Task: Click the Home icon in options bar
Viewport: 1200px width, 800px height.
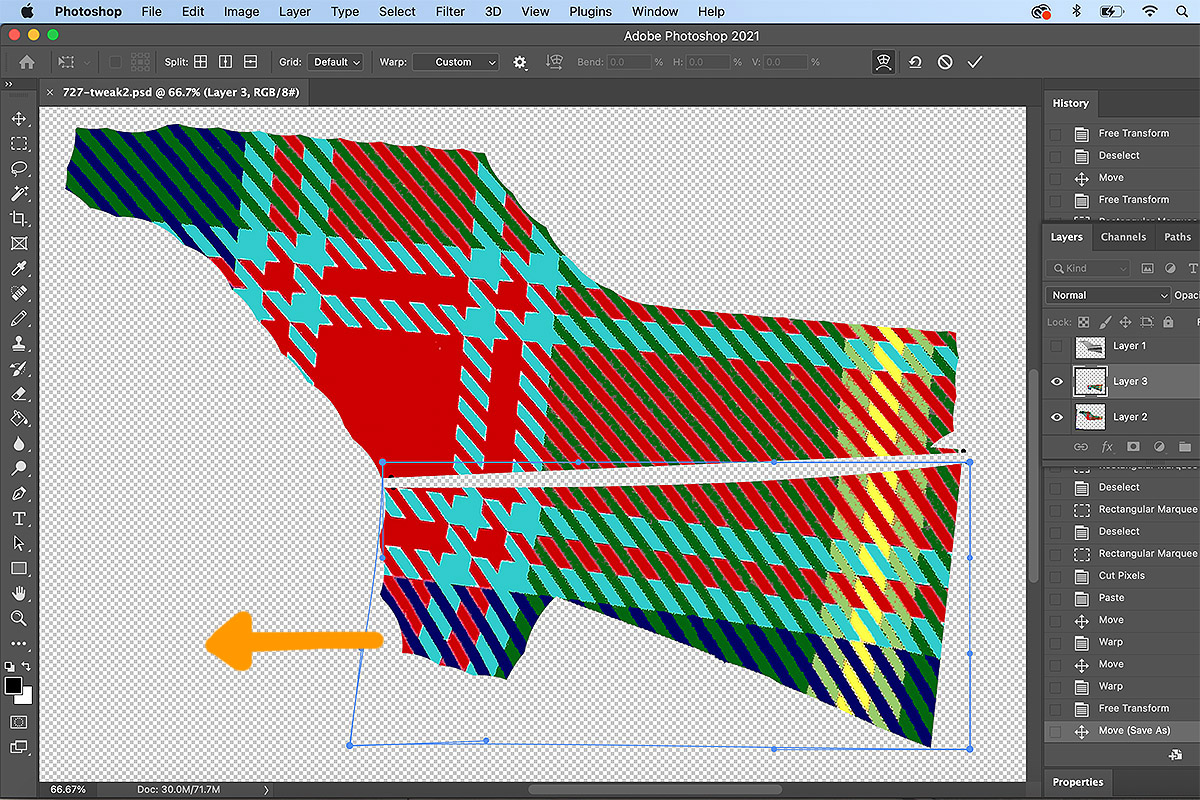Action: click(x=26, y=62)
